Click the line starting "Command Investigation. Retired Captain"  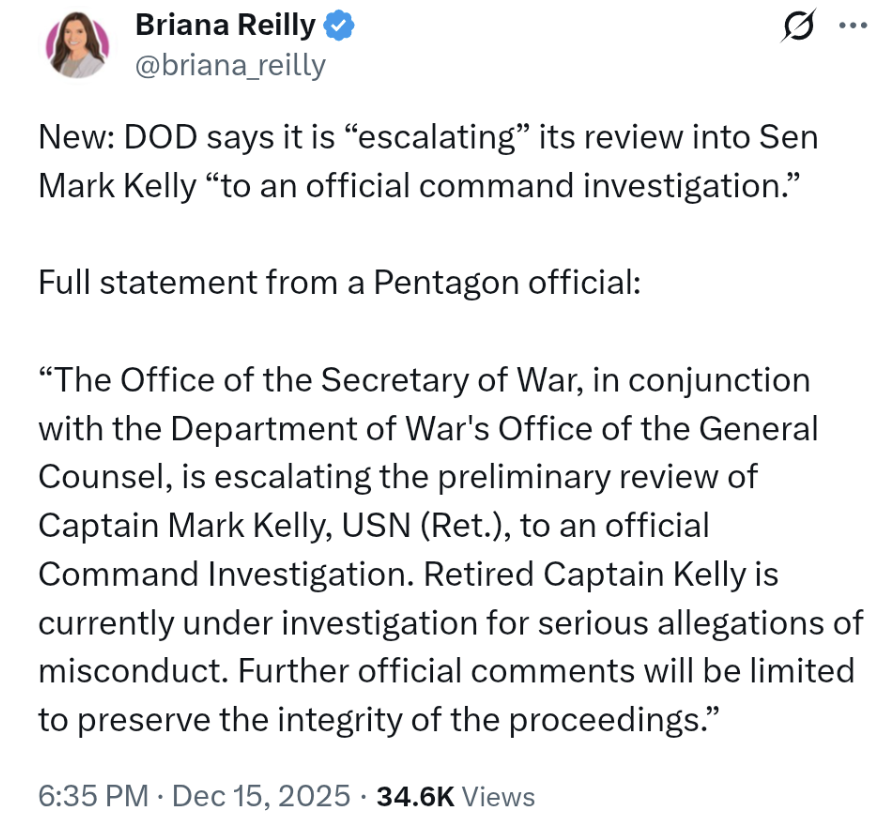click(x=408, y=574)
